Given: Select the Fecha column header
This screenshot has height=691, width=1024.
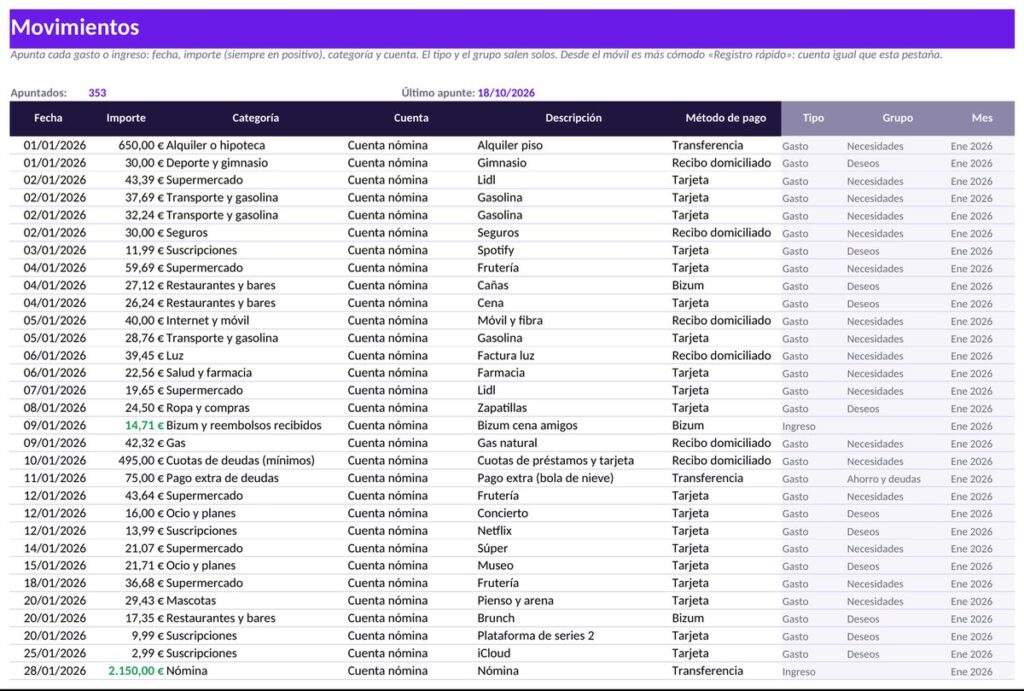Looking at the screenshot, I should click(48, 118).
